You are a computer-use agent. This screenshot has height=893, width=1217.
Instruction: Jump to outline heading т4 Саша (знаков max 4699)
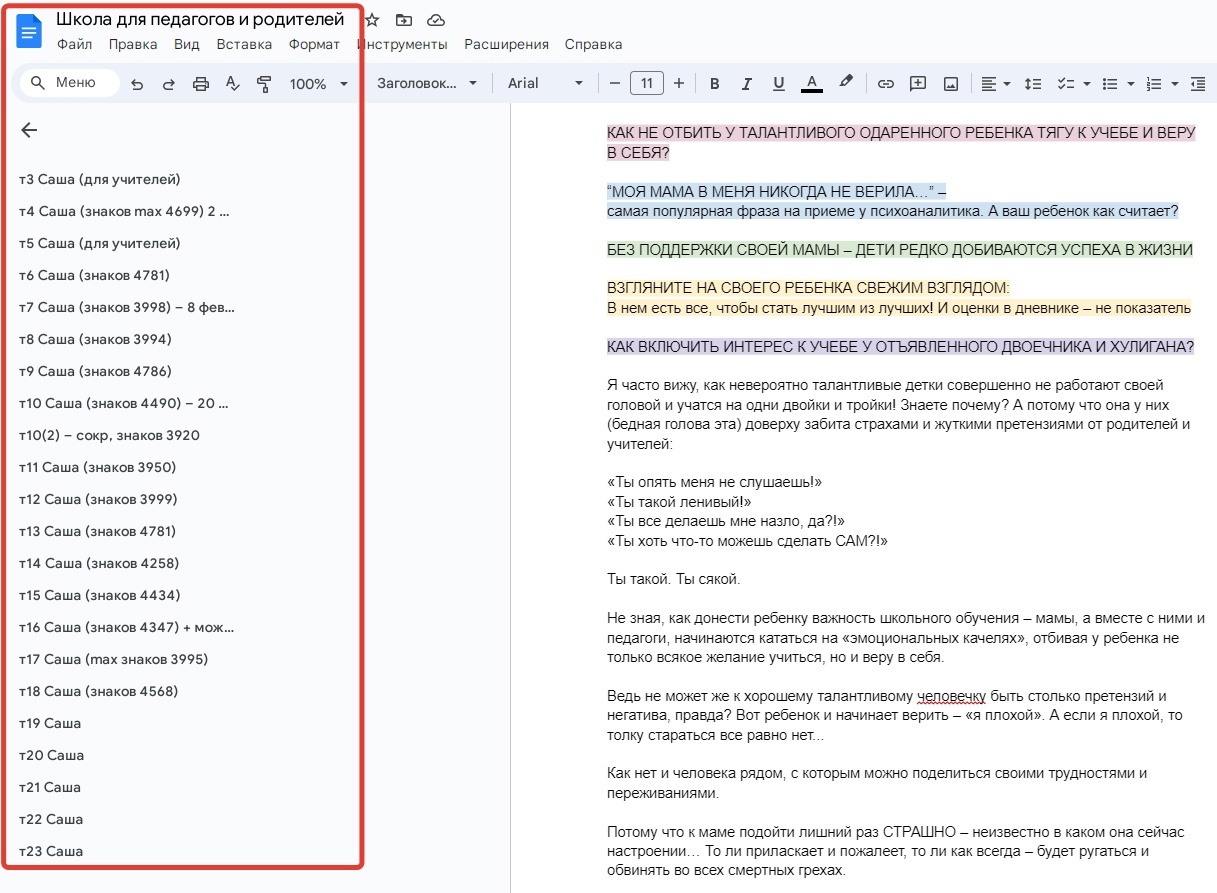(x=124, y=211)
